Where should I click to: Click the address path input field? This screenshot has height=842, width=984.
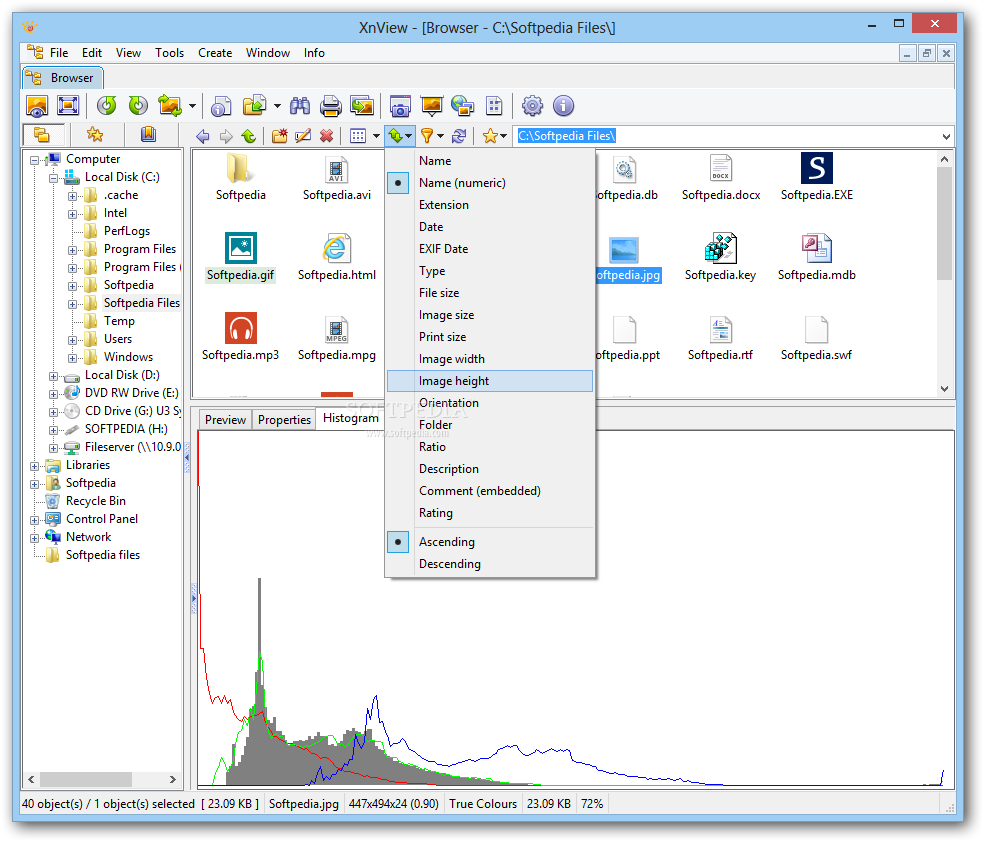(x=726, y=136)
